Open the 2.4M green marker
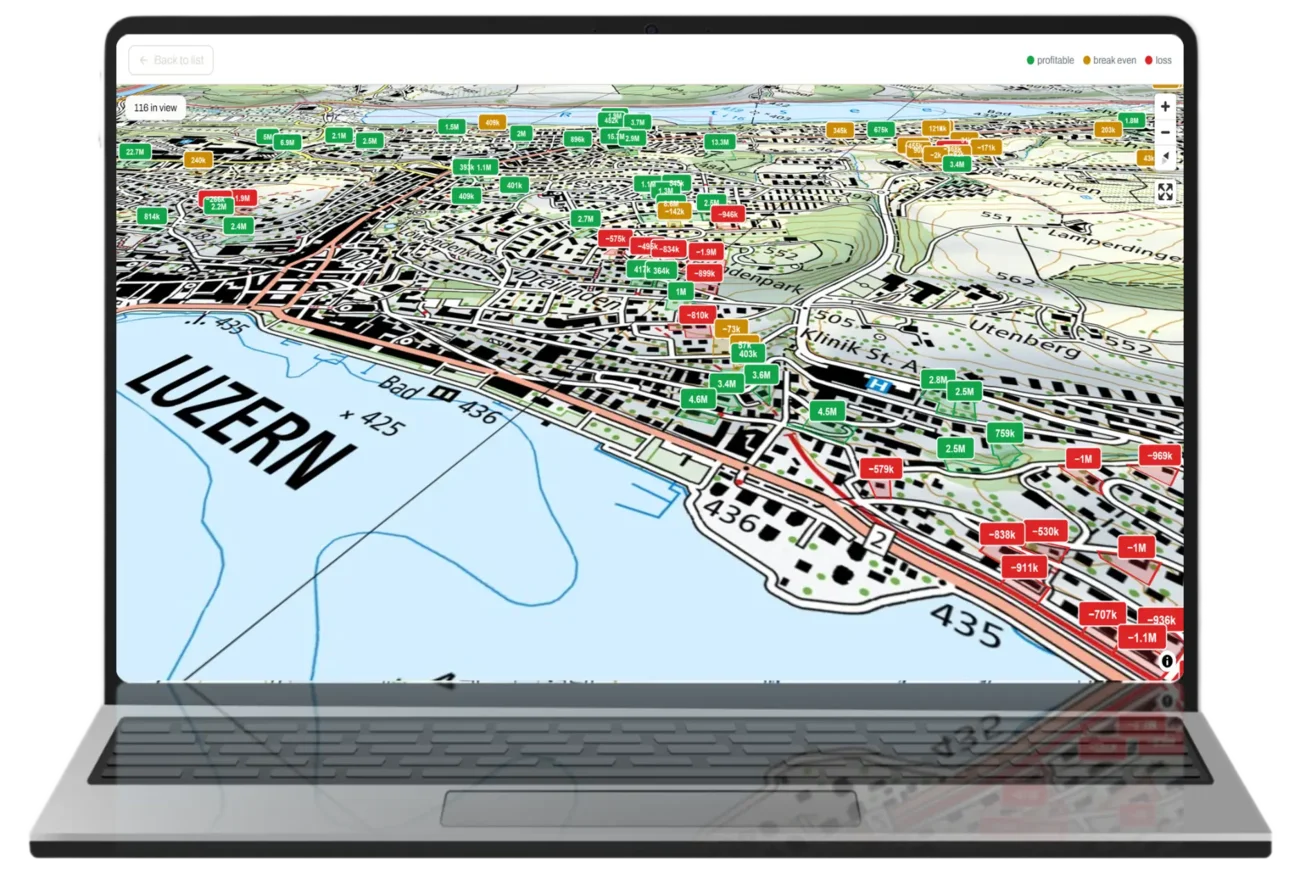The image size is (1300, 893). [237, 226]
